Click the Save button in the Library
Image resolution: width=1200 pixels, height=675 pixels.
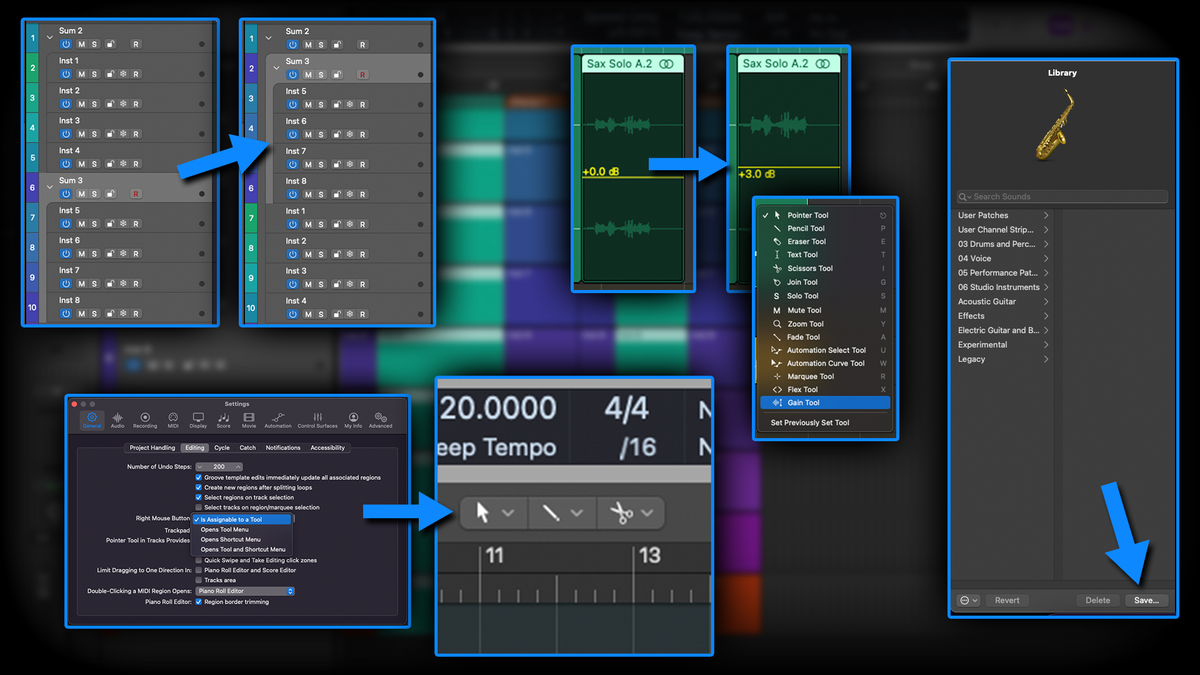click(x=1146, y=600)
